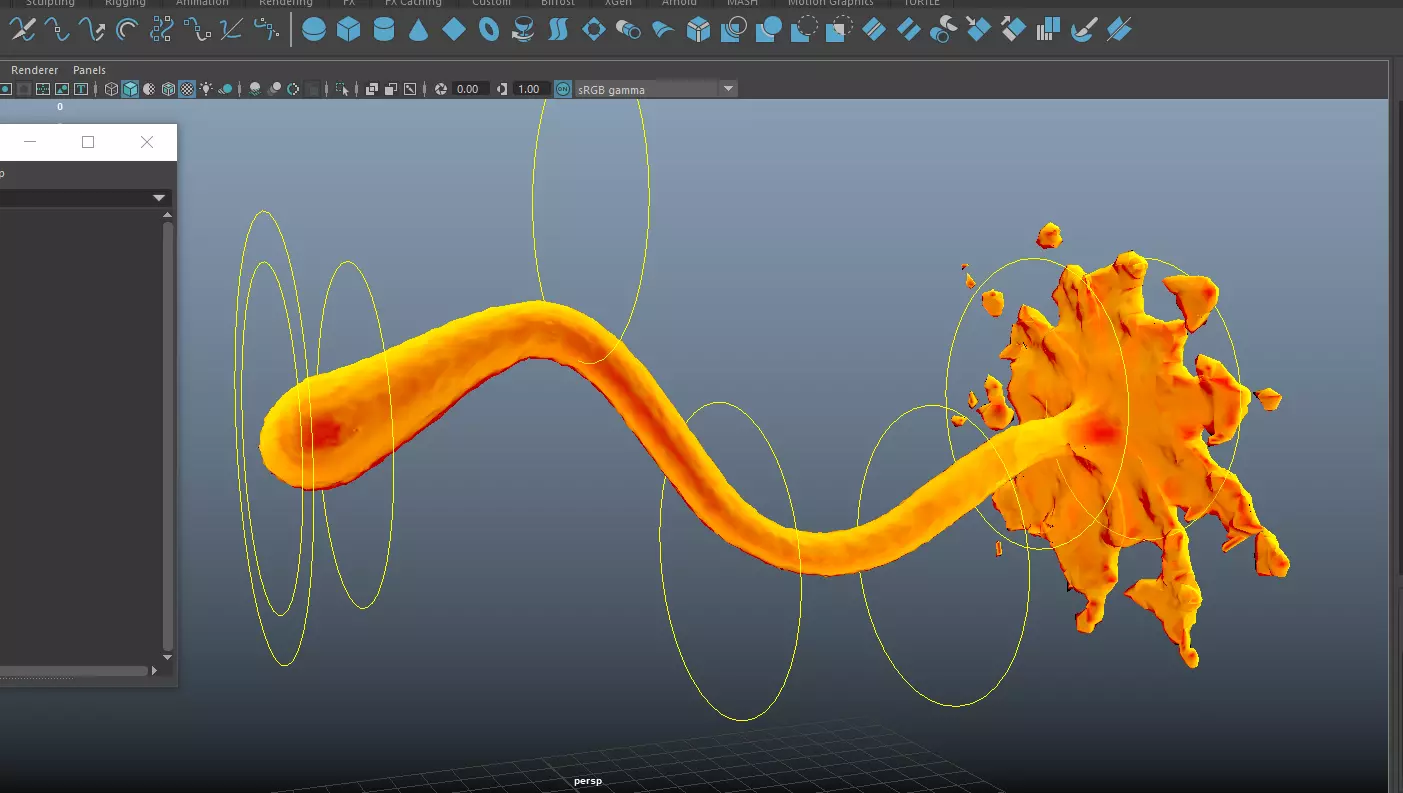Click the Bevel Plus shelf icon
The height and width of the screenshot is (793, 1403).
698,30
